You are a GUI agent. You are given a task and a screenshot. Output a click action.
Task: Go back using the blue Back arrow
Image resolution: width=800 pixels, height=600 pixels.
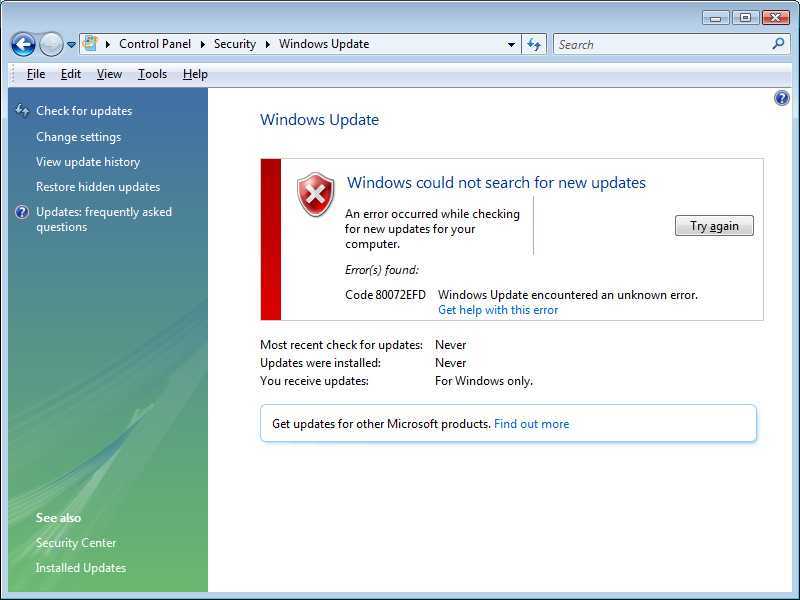pyautogui.click(x=23, y=44)
